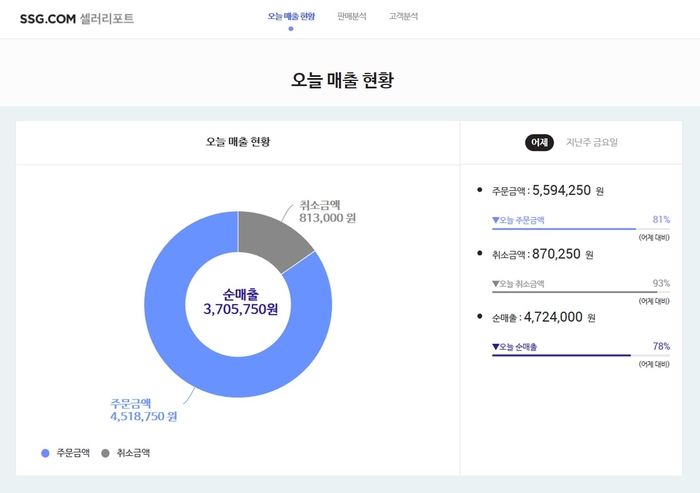This screenshot has width=700, height=493.
Task: Click the large 오늘 매출 현황 page heading
Action: (342, 80)
